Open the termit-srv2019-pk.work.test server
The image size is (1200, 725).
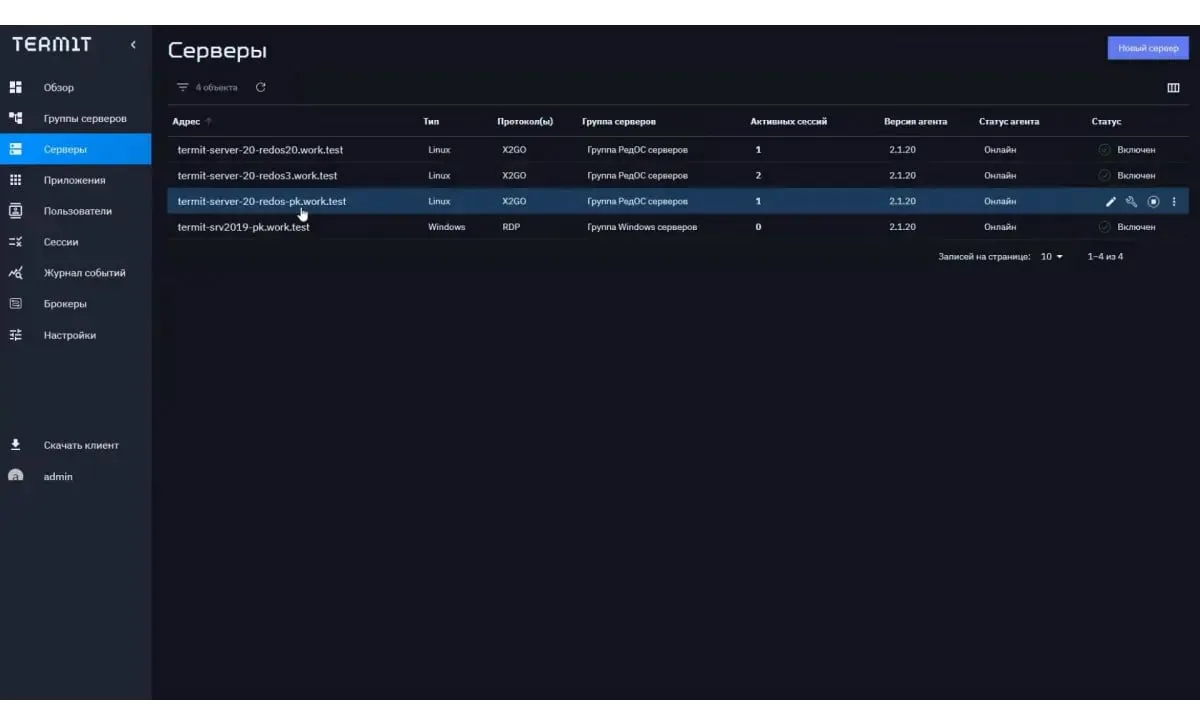243,227
